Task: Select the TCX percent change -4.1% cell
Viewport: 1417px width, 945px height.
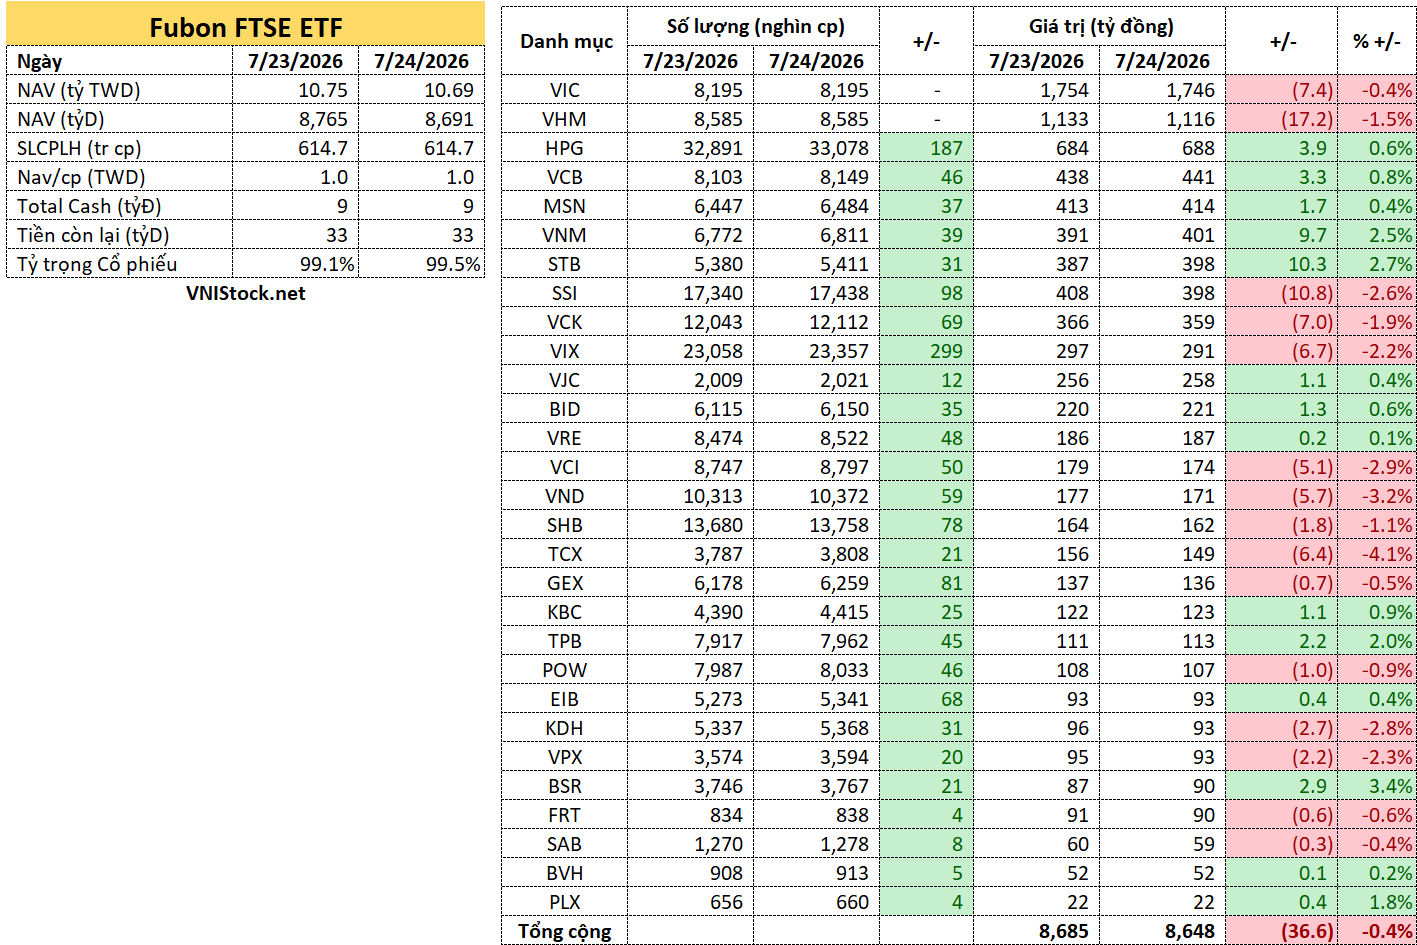Action: (1378, 554)
